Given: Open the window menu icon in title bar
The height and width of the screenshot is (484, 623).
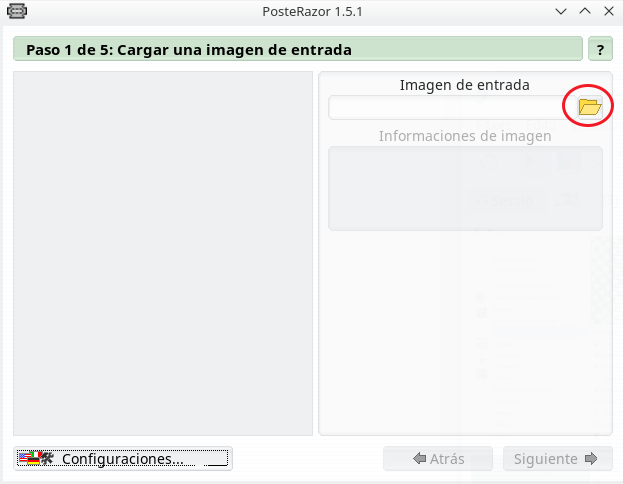Looking at the screenshot, I should pos(17,11).
